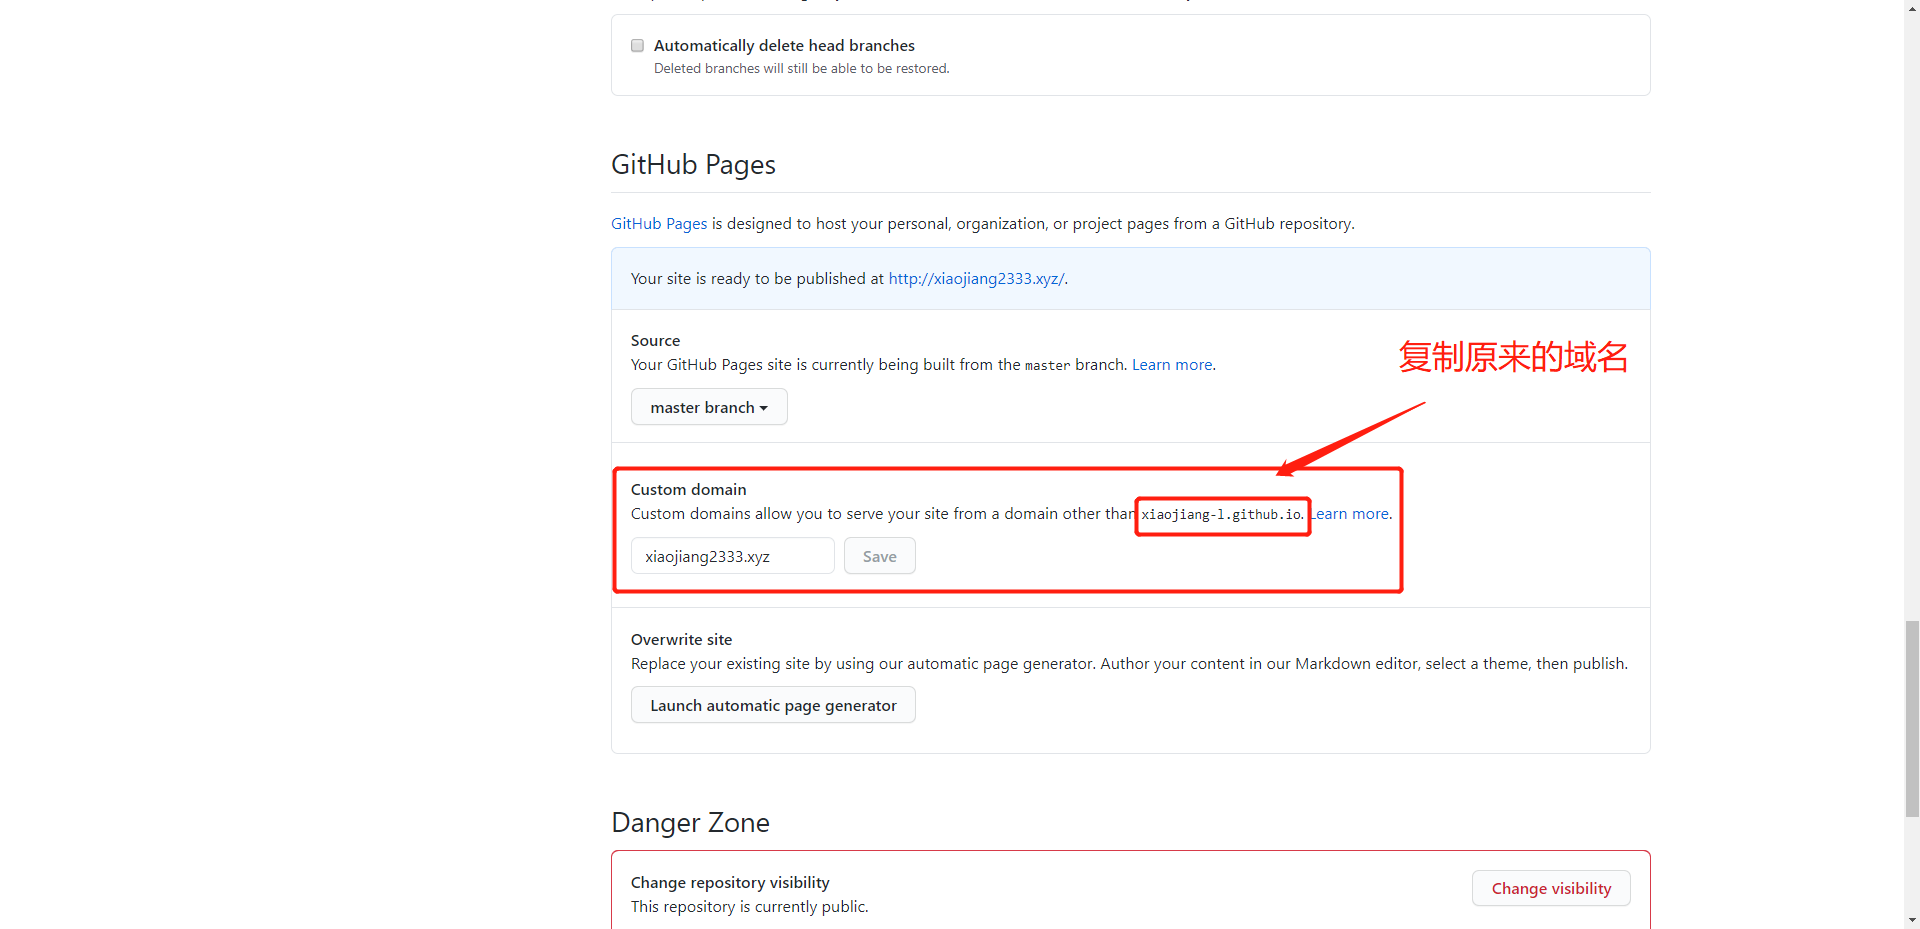The height and width of the screenshot is (929, 1920).
Task: Launch automatic page generator
Action: 773,706
